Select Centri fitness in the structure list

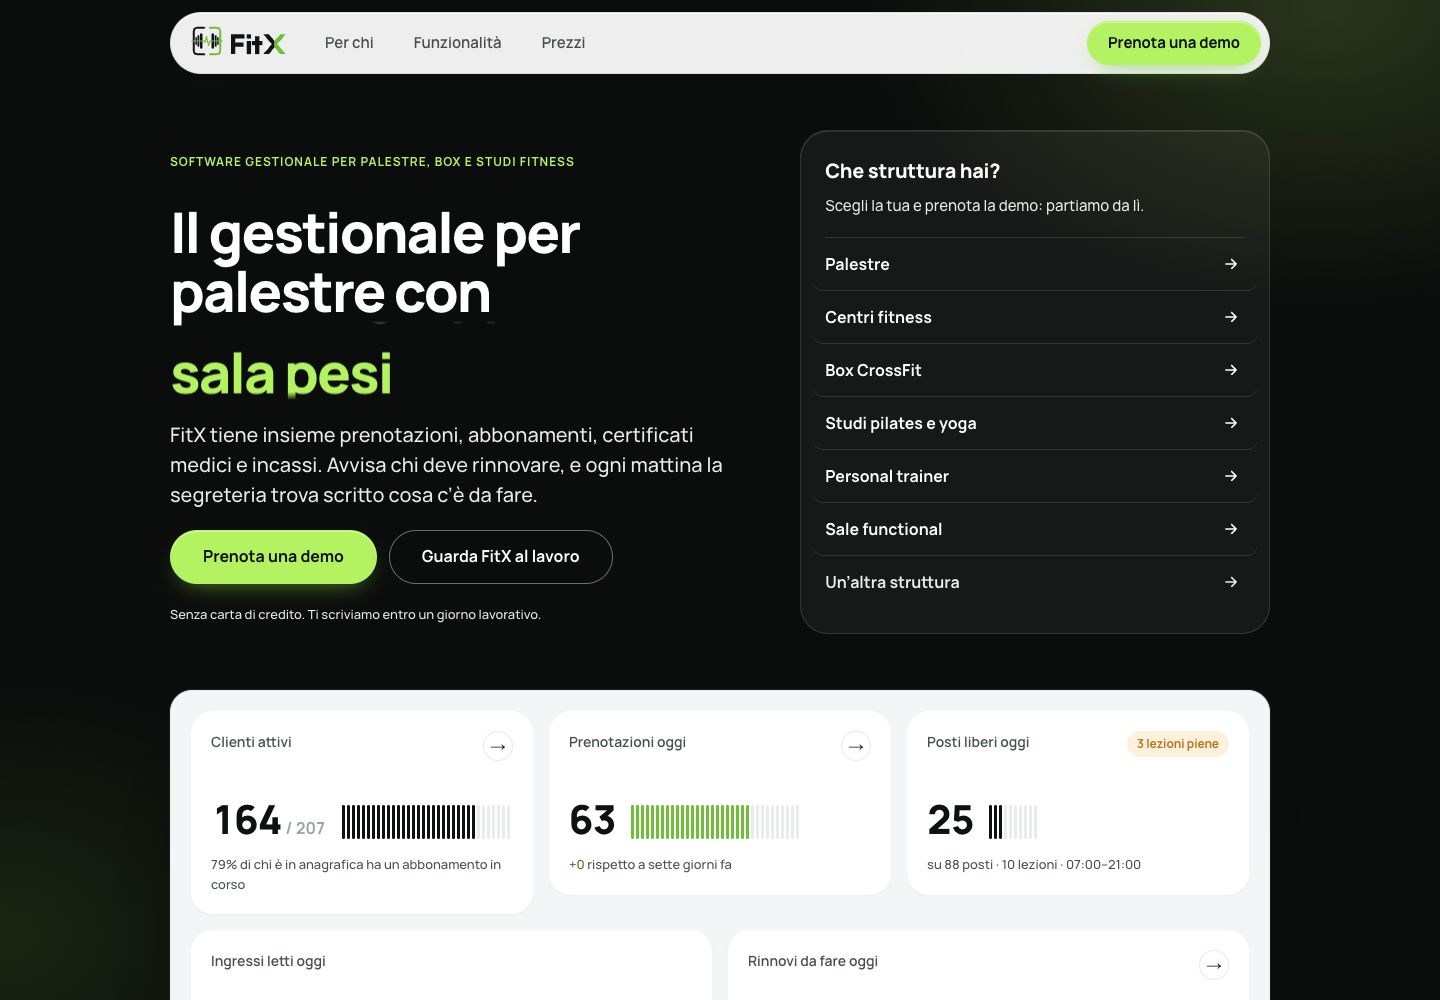pos(1035,317)
